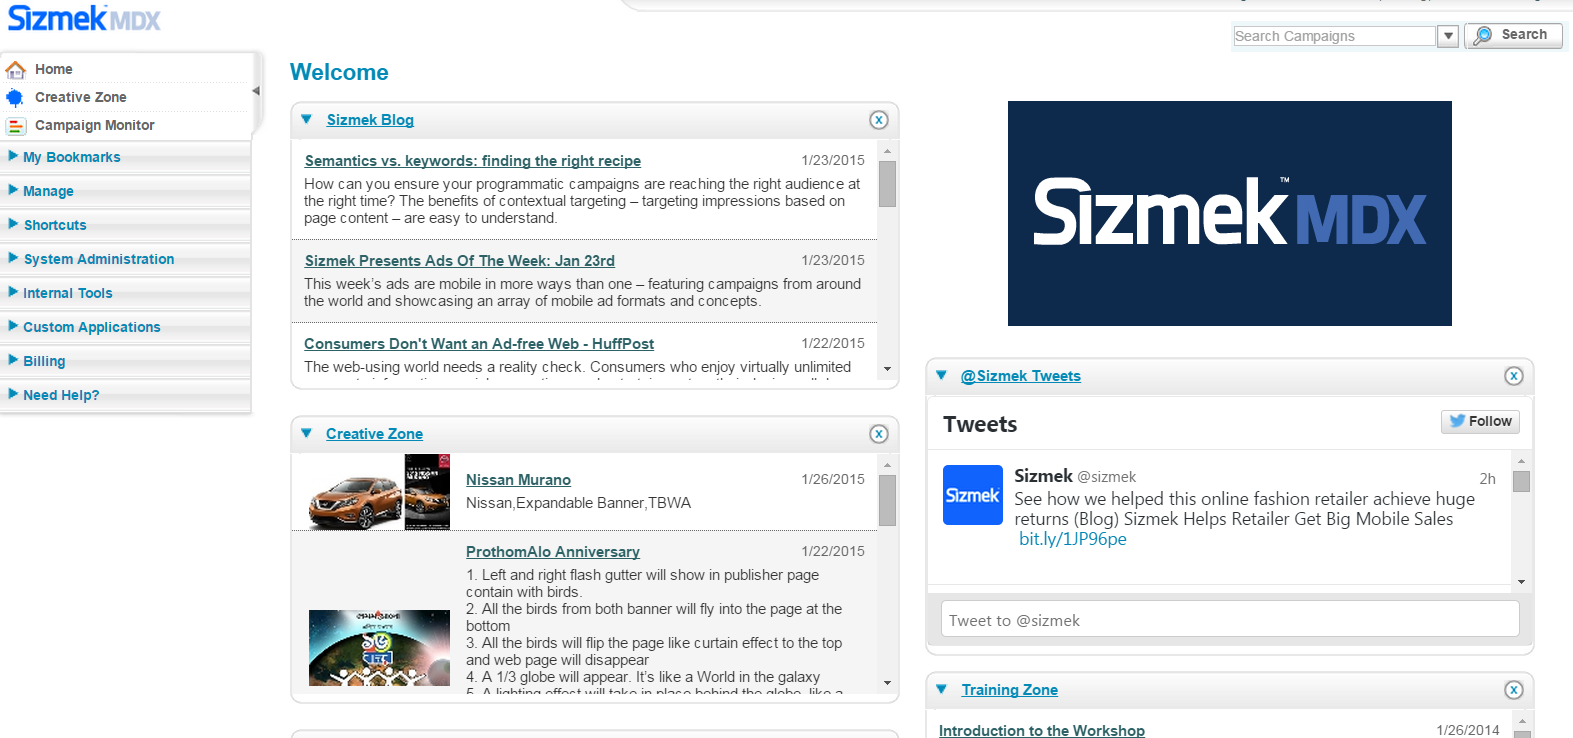Image resolution: width=1573 pixels, height=738 pixels.
Task: Expand the Billing section
Action: (x=44, y=361)
